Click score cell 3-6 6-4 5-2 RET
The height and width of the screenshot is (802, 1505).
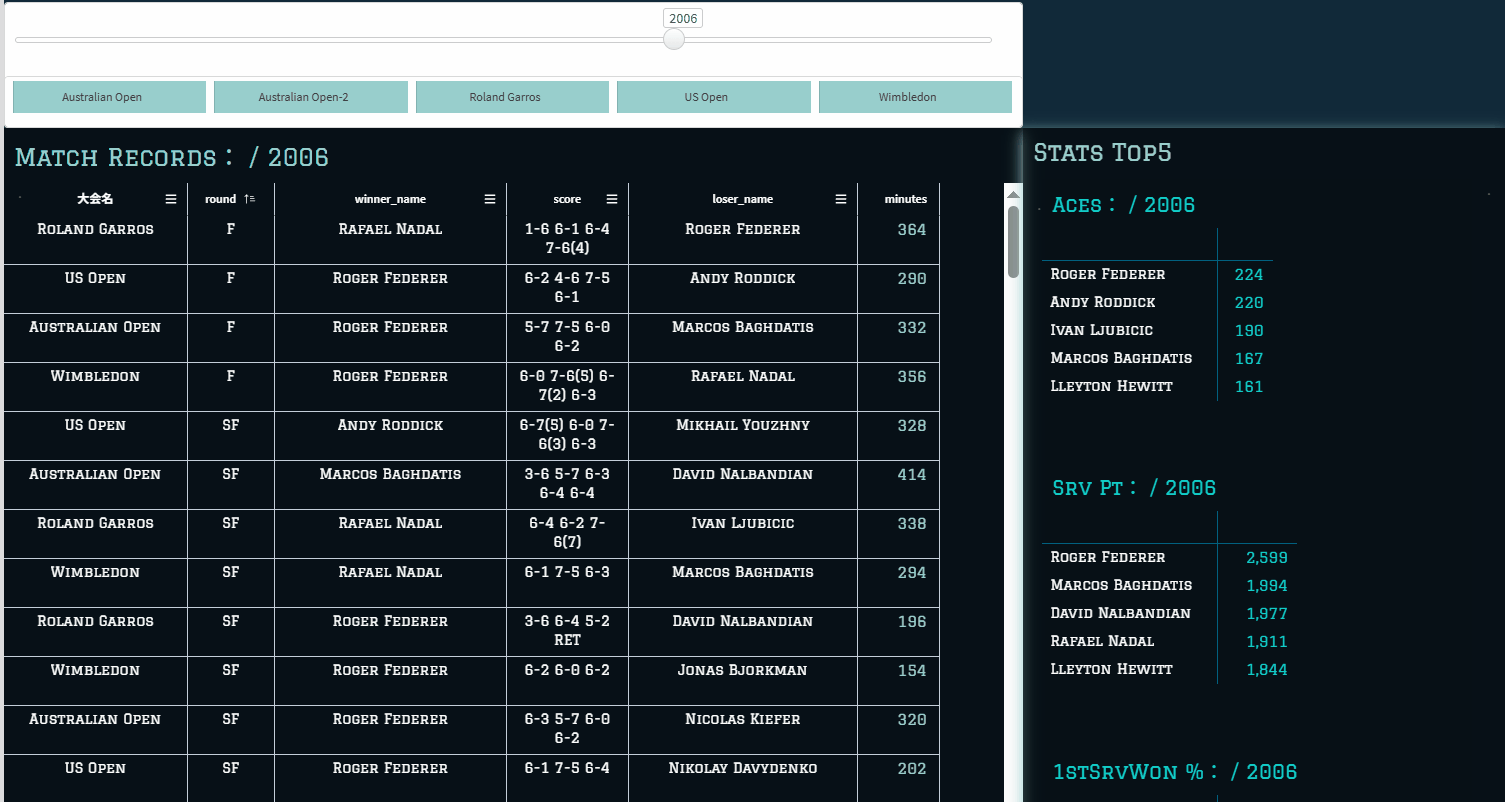567,632
